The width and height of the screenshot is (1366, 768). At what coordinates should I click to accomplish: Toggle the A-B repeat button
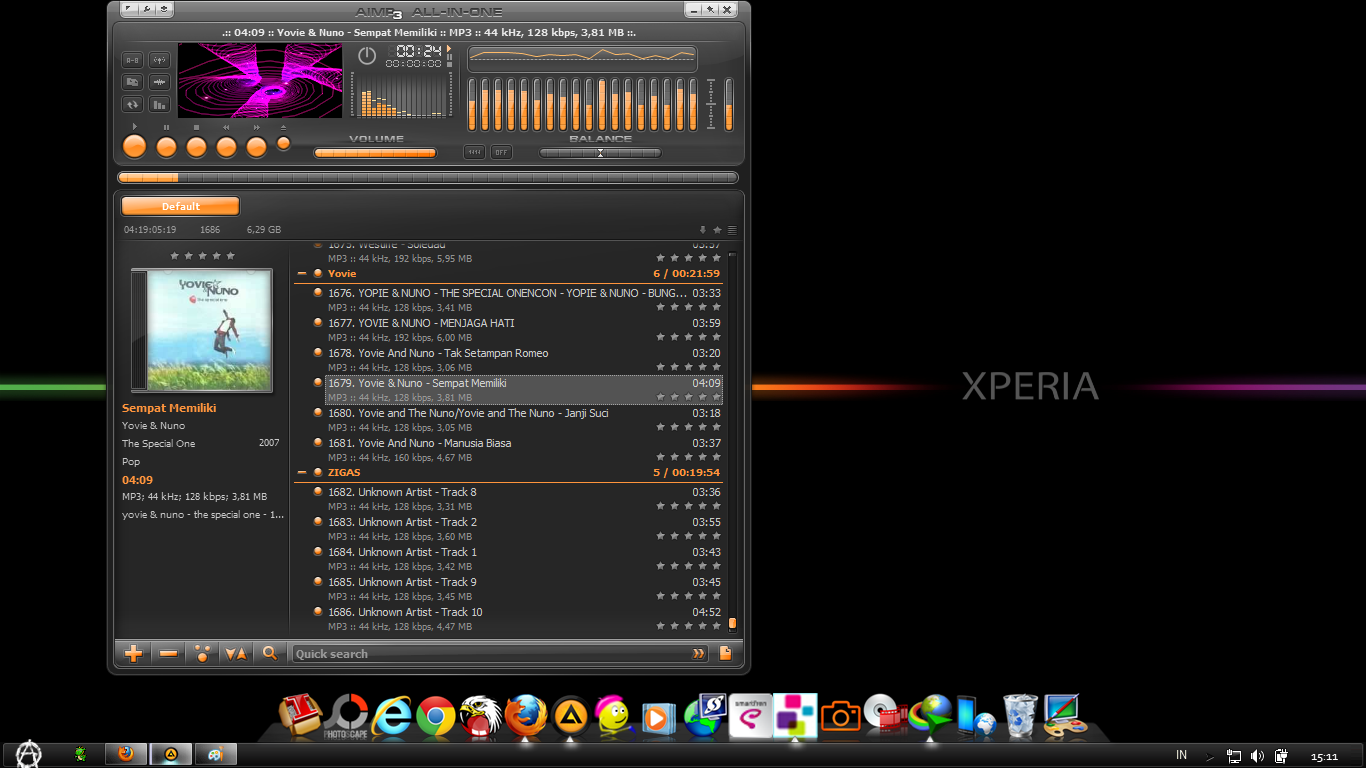[x=132, y=60]
